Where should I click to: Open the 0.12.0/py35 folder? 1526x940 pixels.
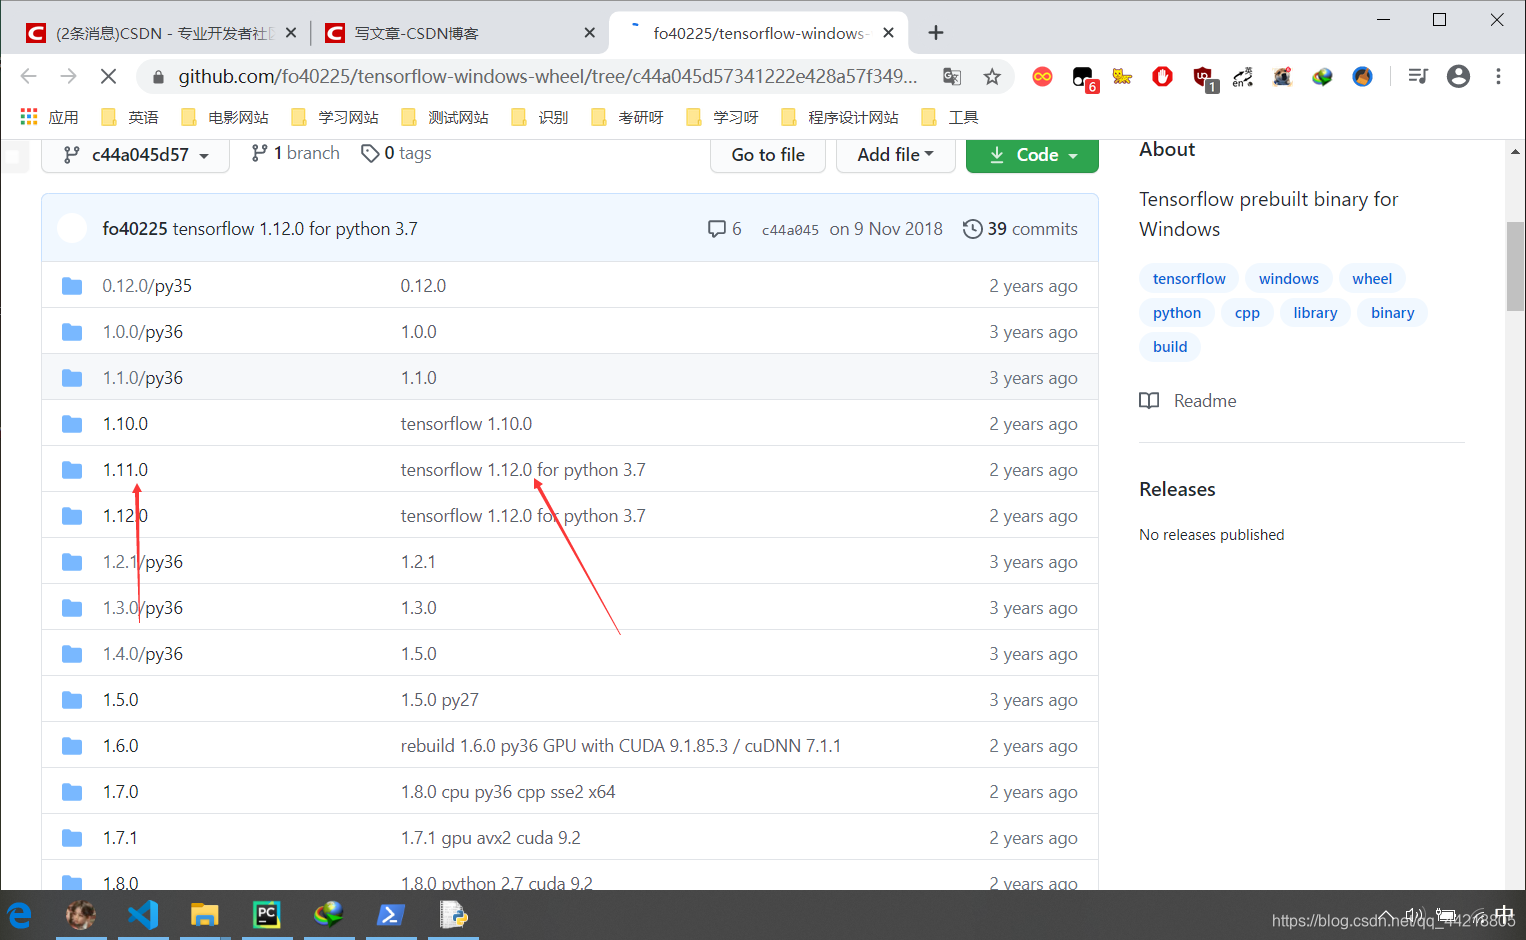[147, 286]
